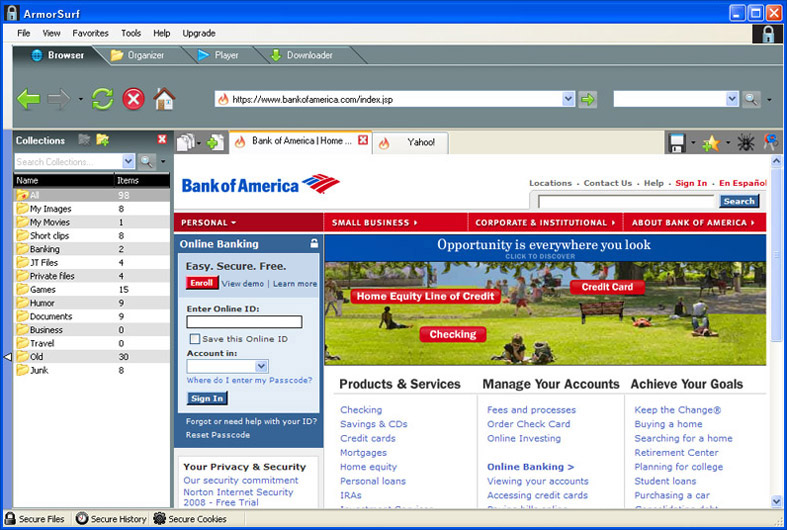
Task: Click the Sign In button under Account in
Action: [207, 399]
